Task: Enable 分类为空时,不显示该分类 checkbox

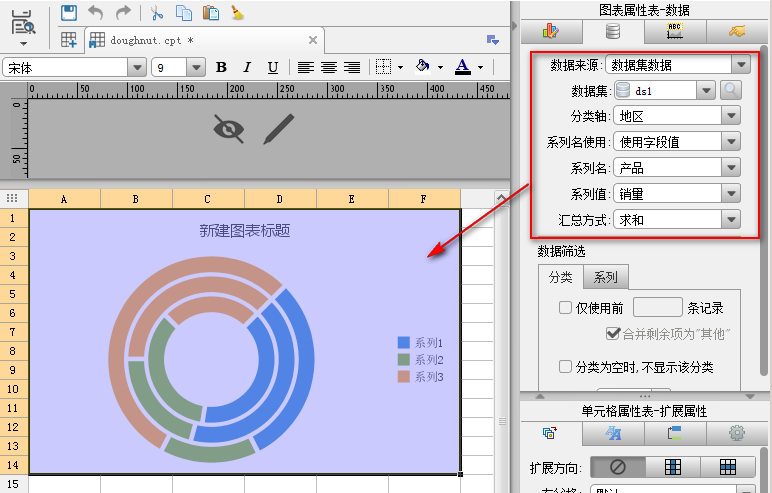Action: click(x=565, y=366)
